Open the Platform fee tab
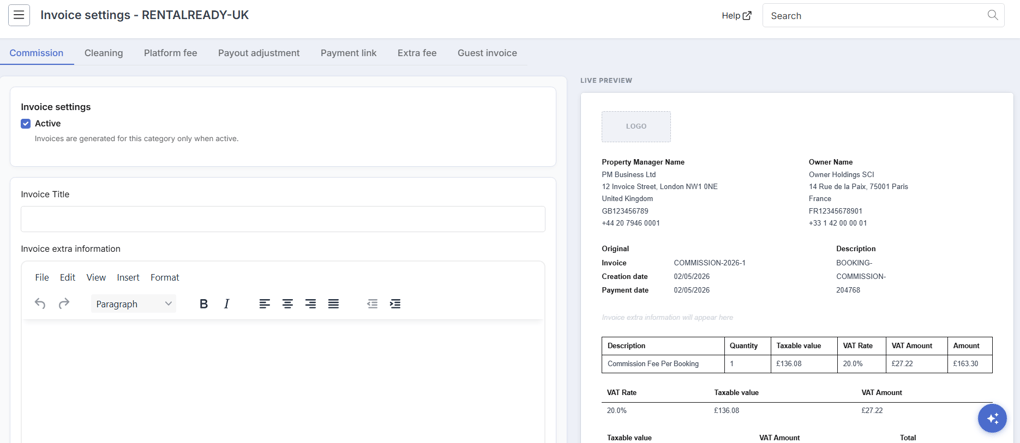Image resolution: width=1020 pixels, height=443 pixels. tap(170, 53)
